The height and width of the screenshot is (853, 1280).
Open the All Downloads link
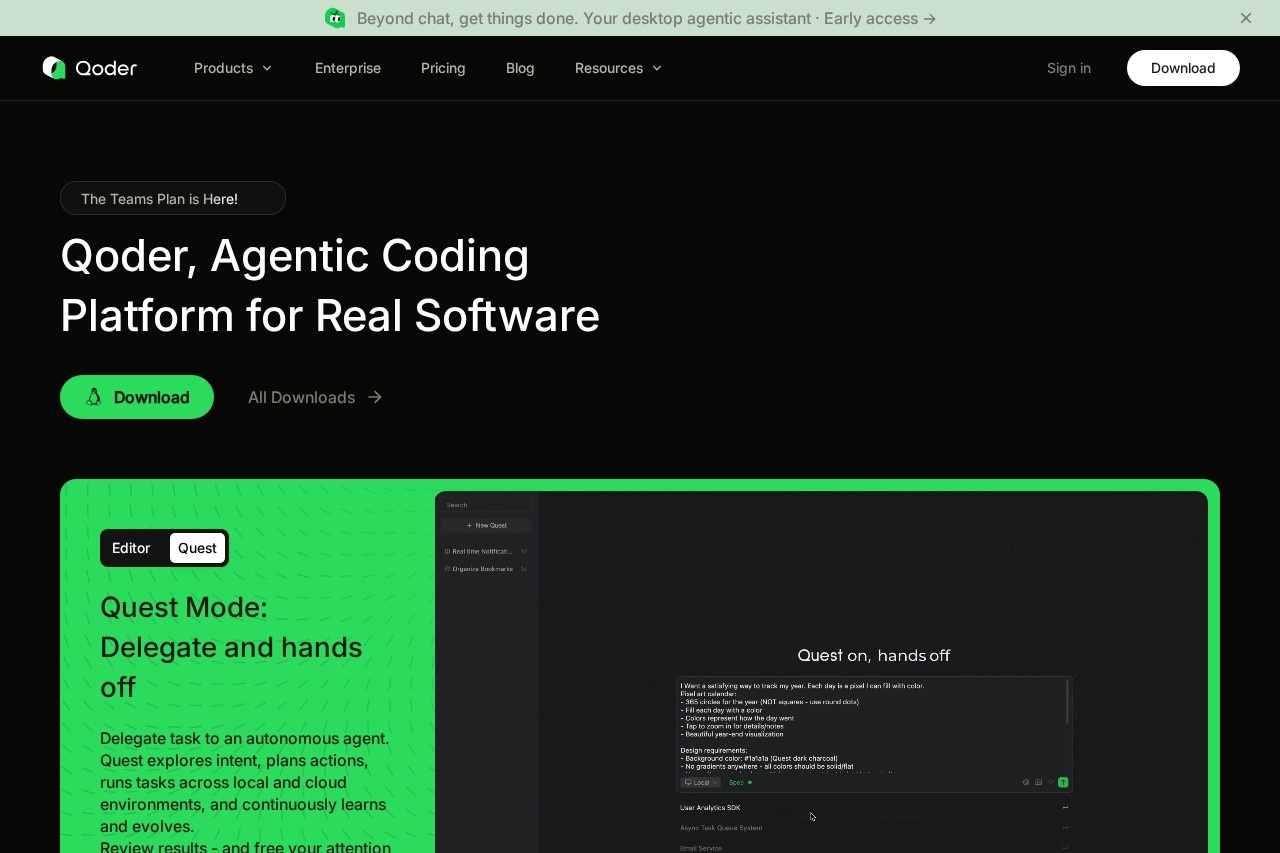pyautogui.click(x=315, y=397)
